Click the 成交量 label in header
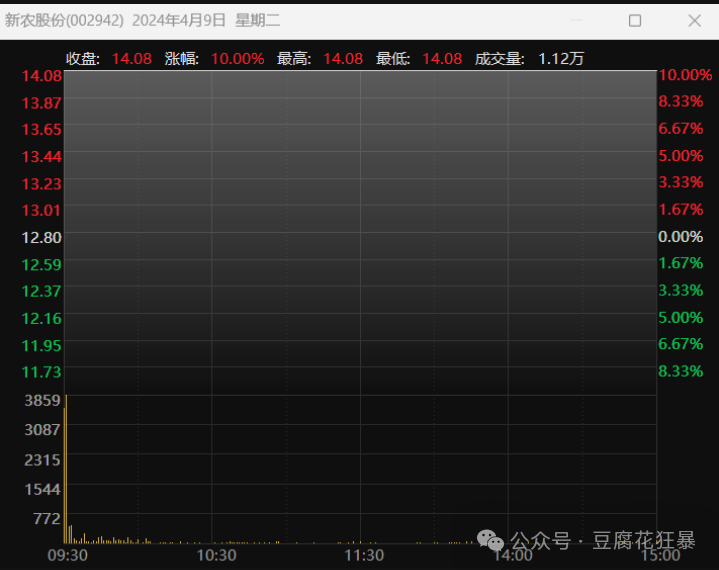Viewport: 719px width, 570px height. pyautogui.click(x=499, y=59)
